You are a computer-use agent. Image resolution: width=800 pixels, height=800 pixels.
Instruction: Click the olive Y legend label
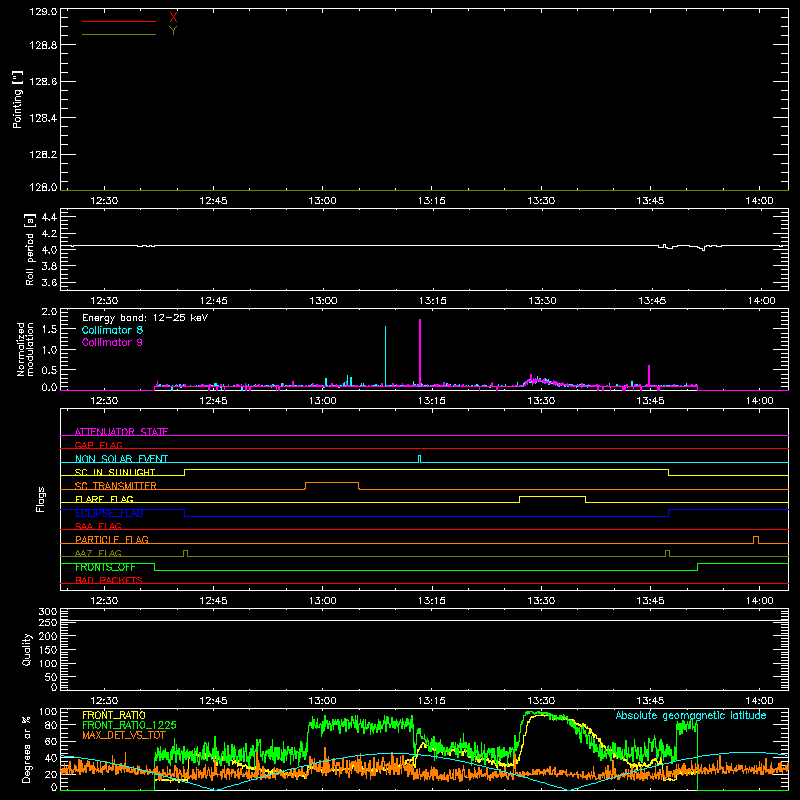[173, 31]
